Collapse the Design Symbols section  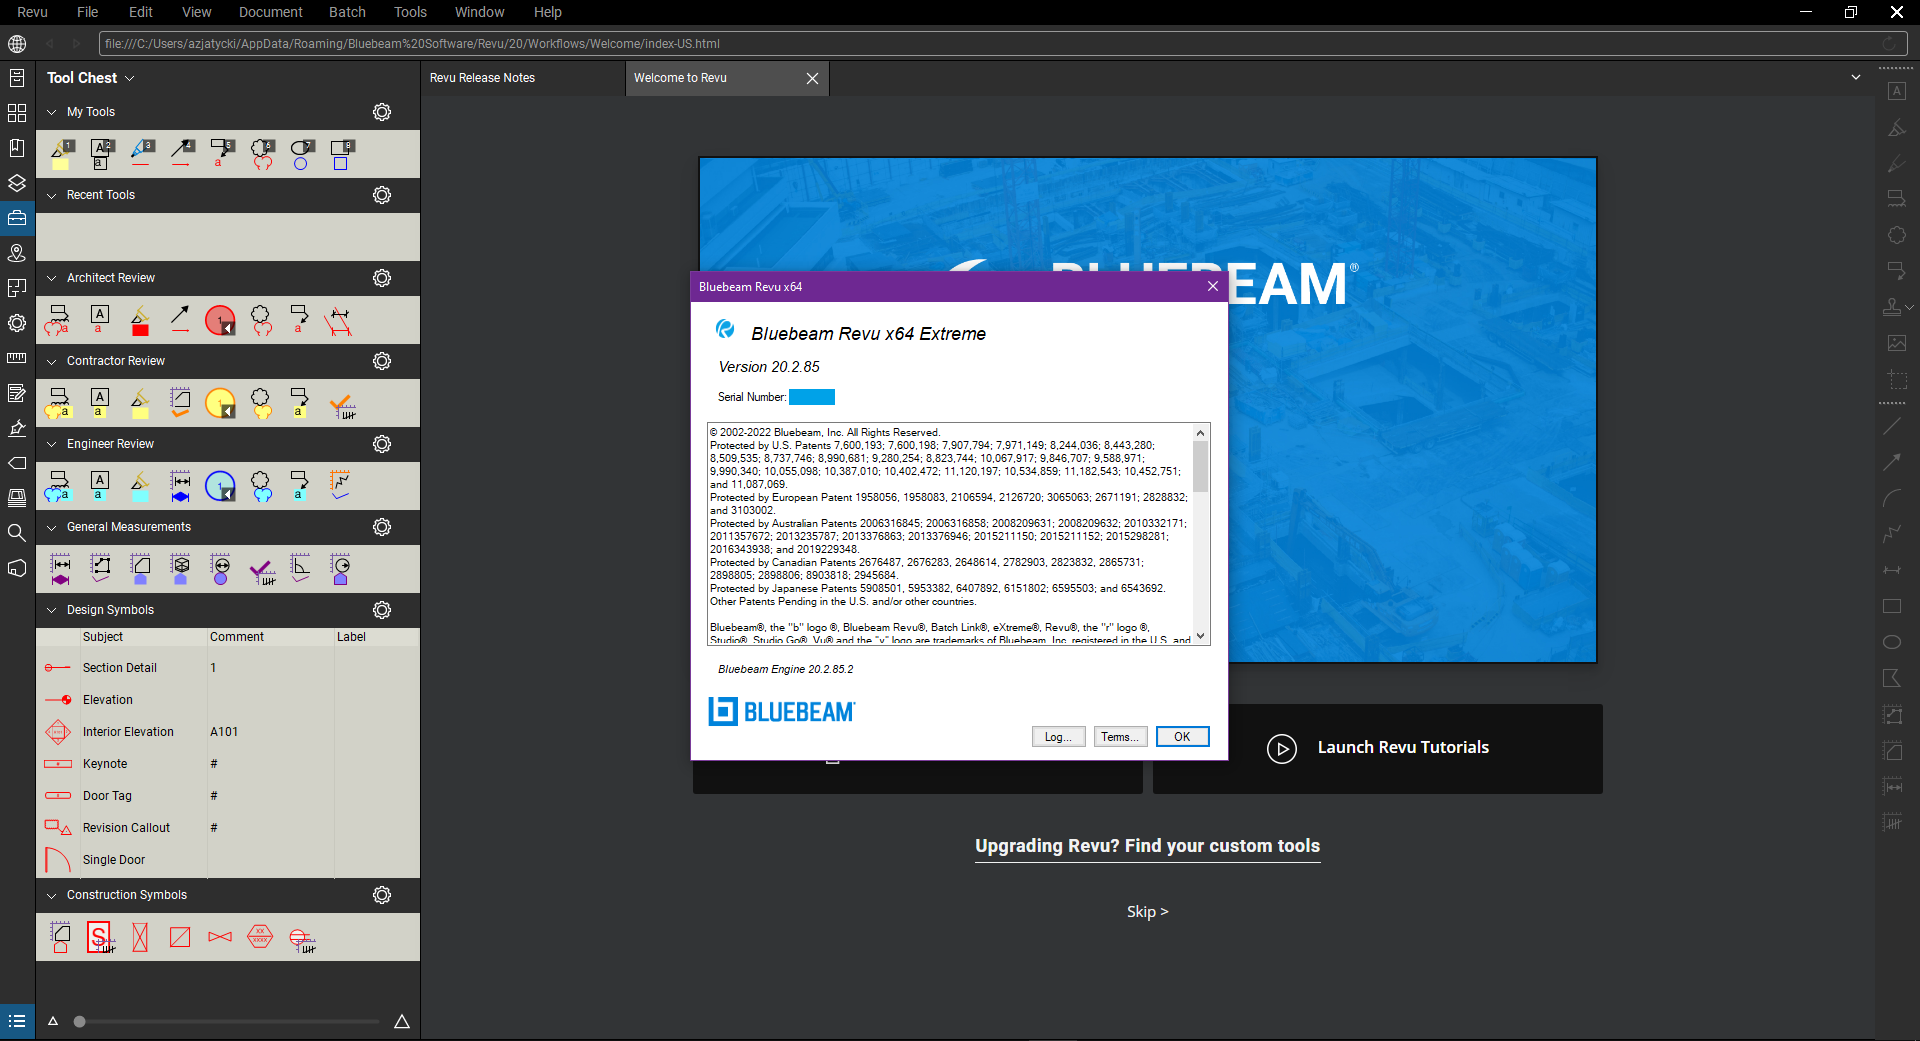(x=52, y=610)
